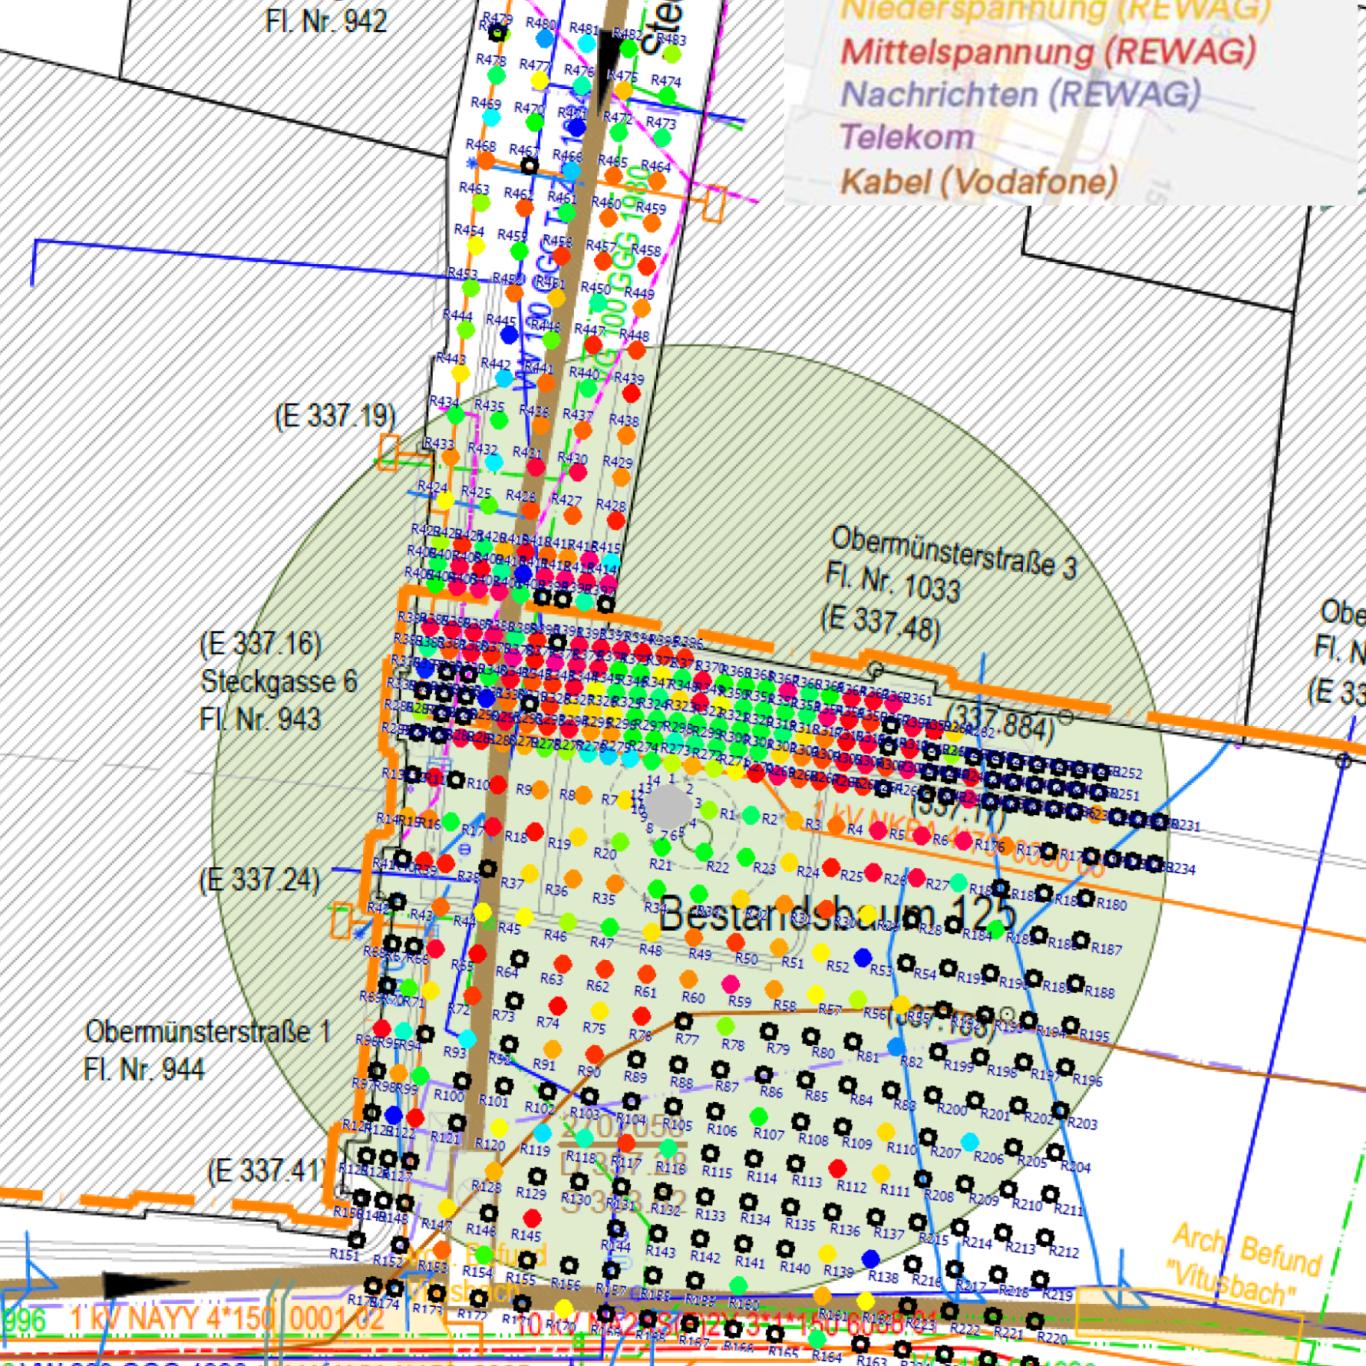
Task: Select the blue point labeled R53
Action: tap(863, 958)
